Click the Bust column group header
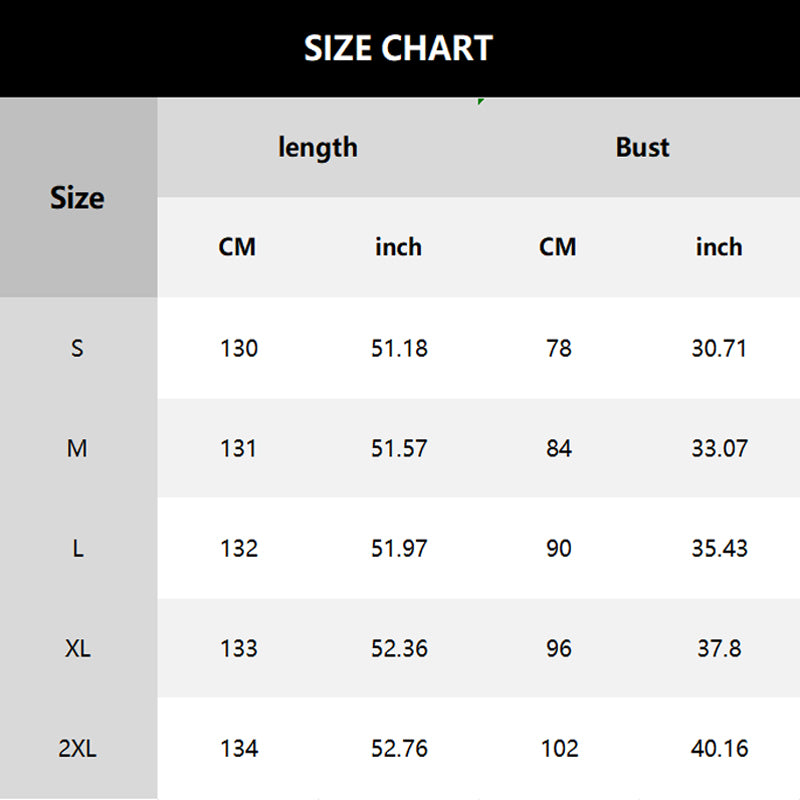This screenshot has height=800, width=800. coord(642,147)
